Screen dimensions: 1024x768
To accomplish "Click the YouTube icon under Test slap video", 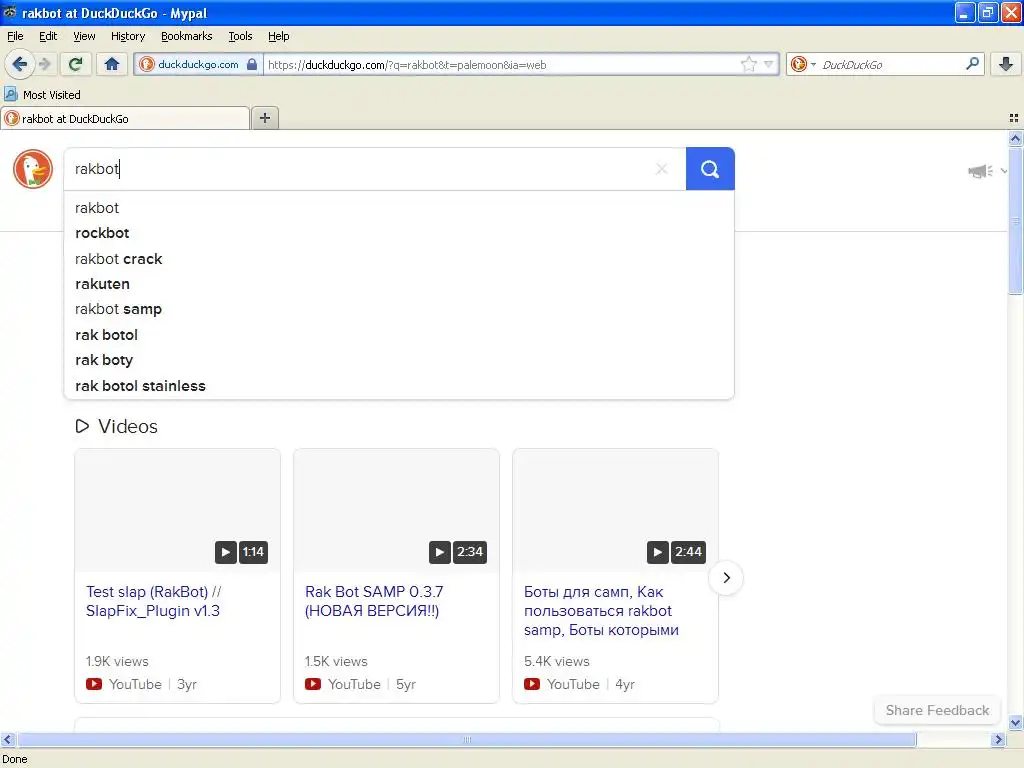I will coord(94,684).
